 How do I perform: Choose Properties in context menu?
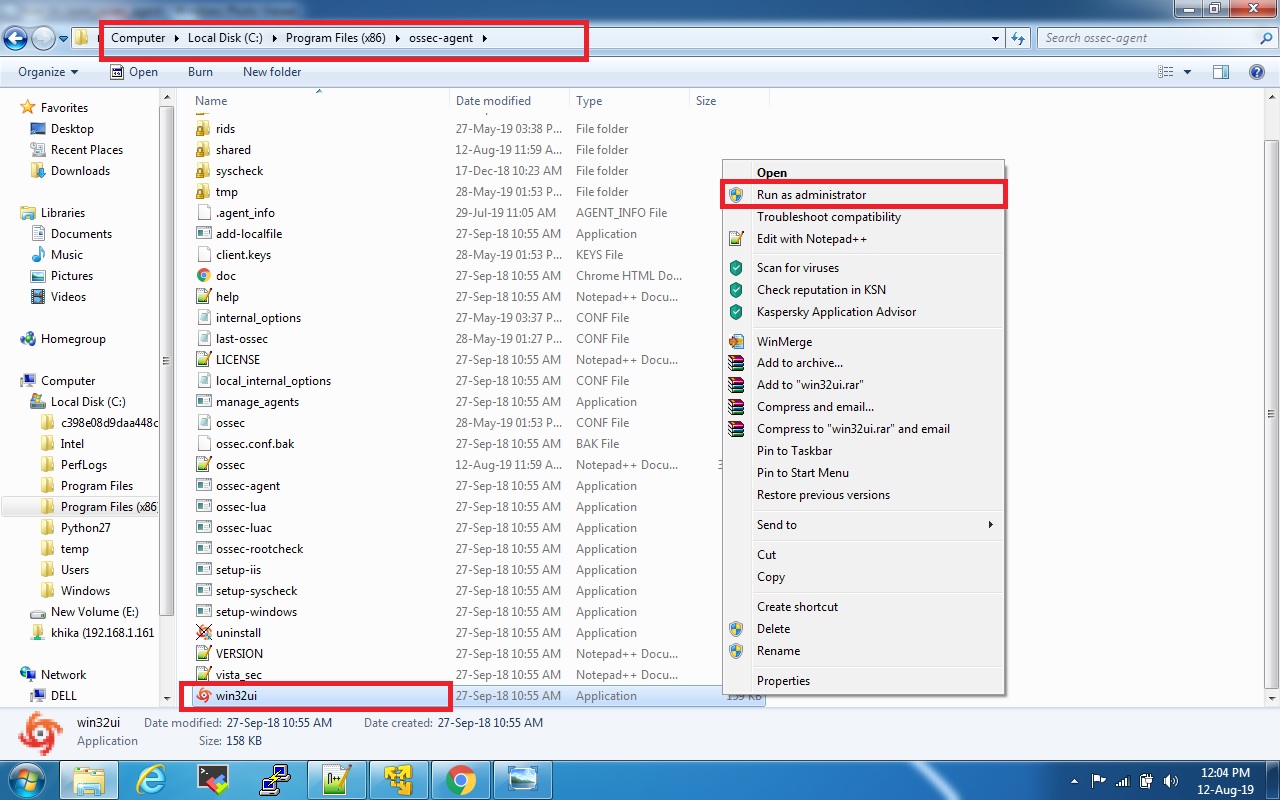click(864, 681)
